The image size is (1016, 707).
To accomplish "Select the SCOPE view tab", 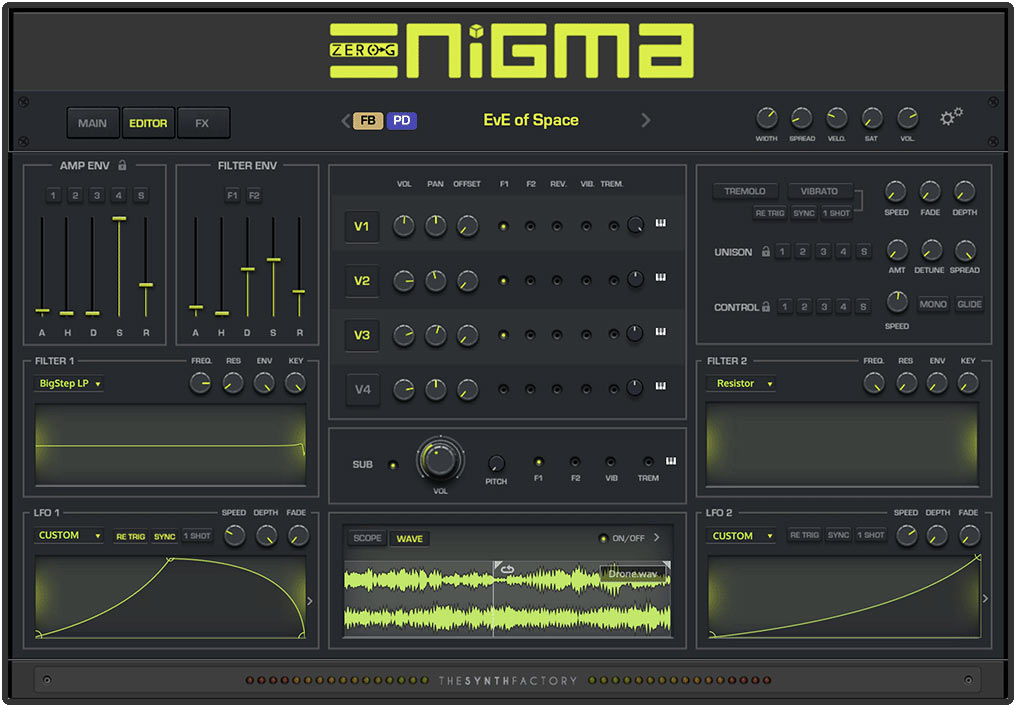I will (x=367, y=538).
